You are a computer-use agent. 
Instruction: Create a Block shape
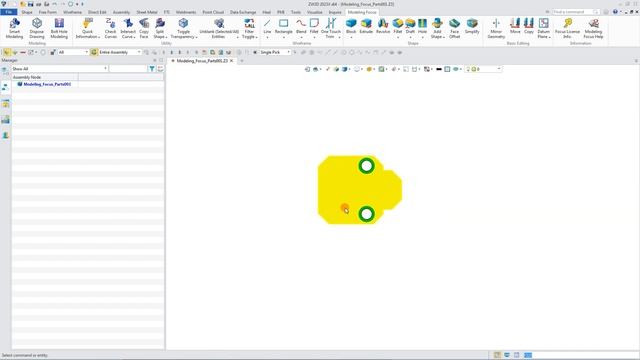(351, 27)
